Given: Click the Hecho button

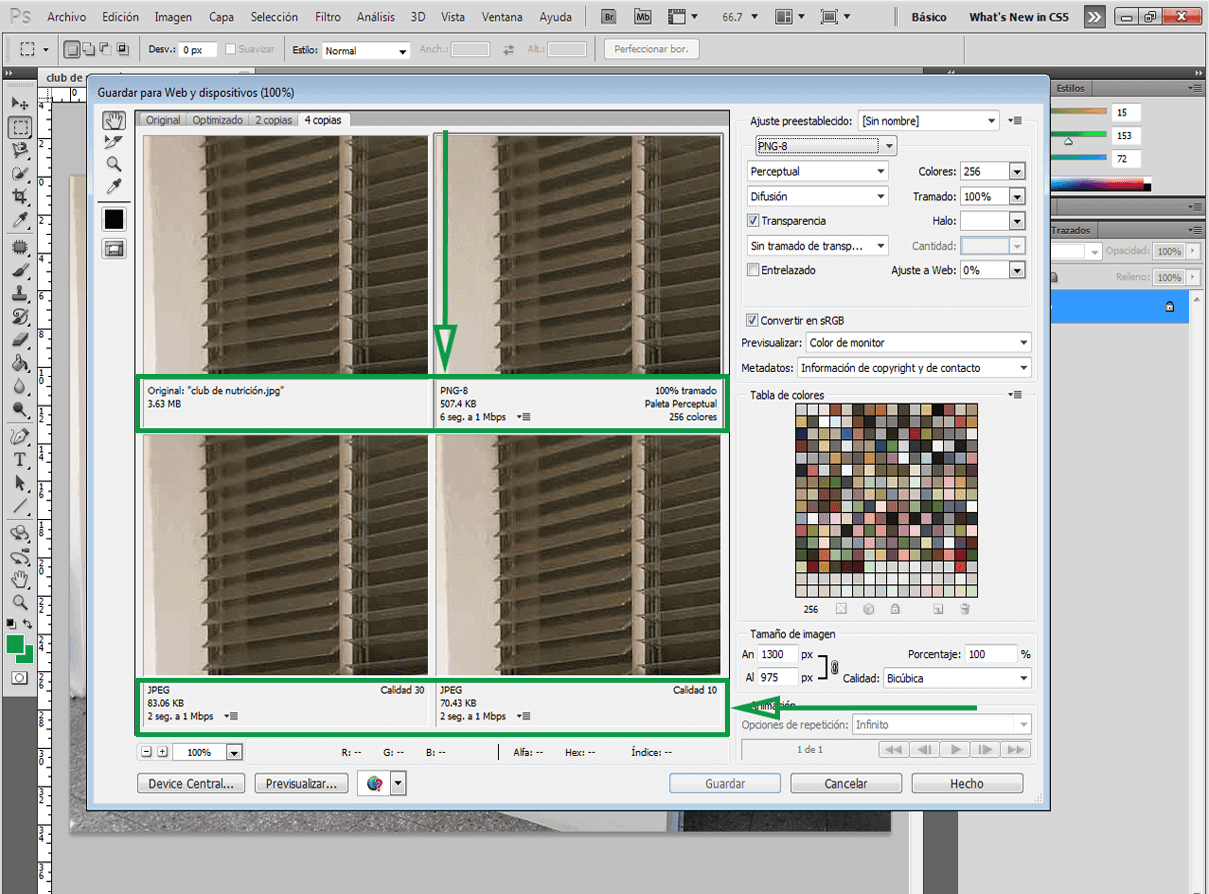Looking at the screenshot, I should click(967, 784).
